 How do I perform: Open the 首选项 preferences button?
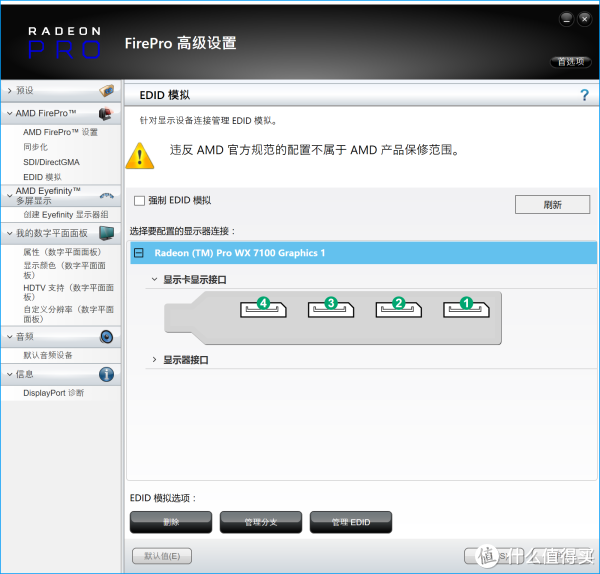[x=571, y=62]
